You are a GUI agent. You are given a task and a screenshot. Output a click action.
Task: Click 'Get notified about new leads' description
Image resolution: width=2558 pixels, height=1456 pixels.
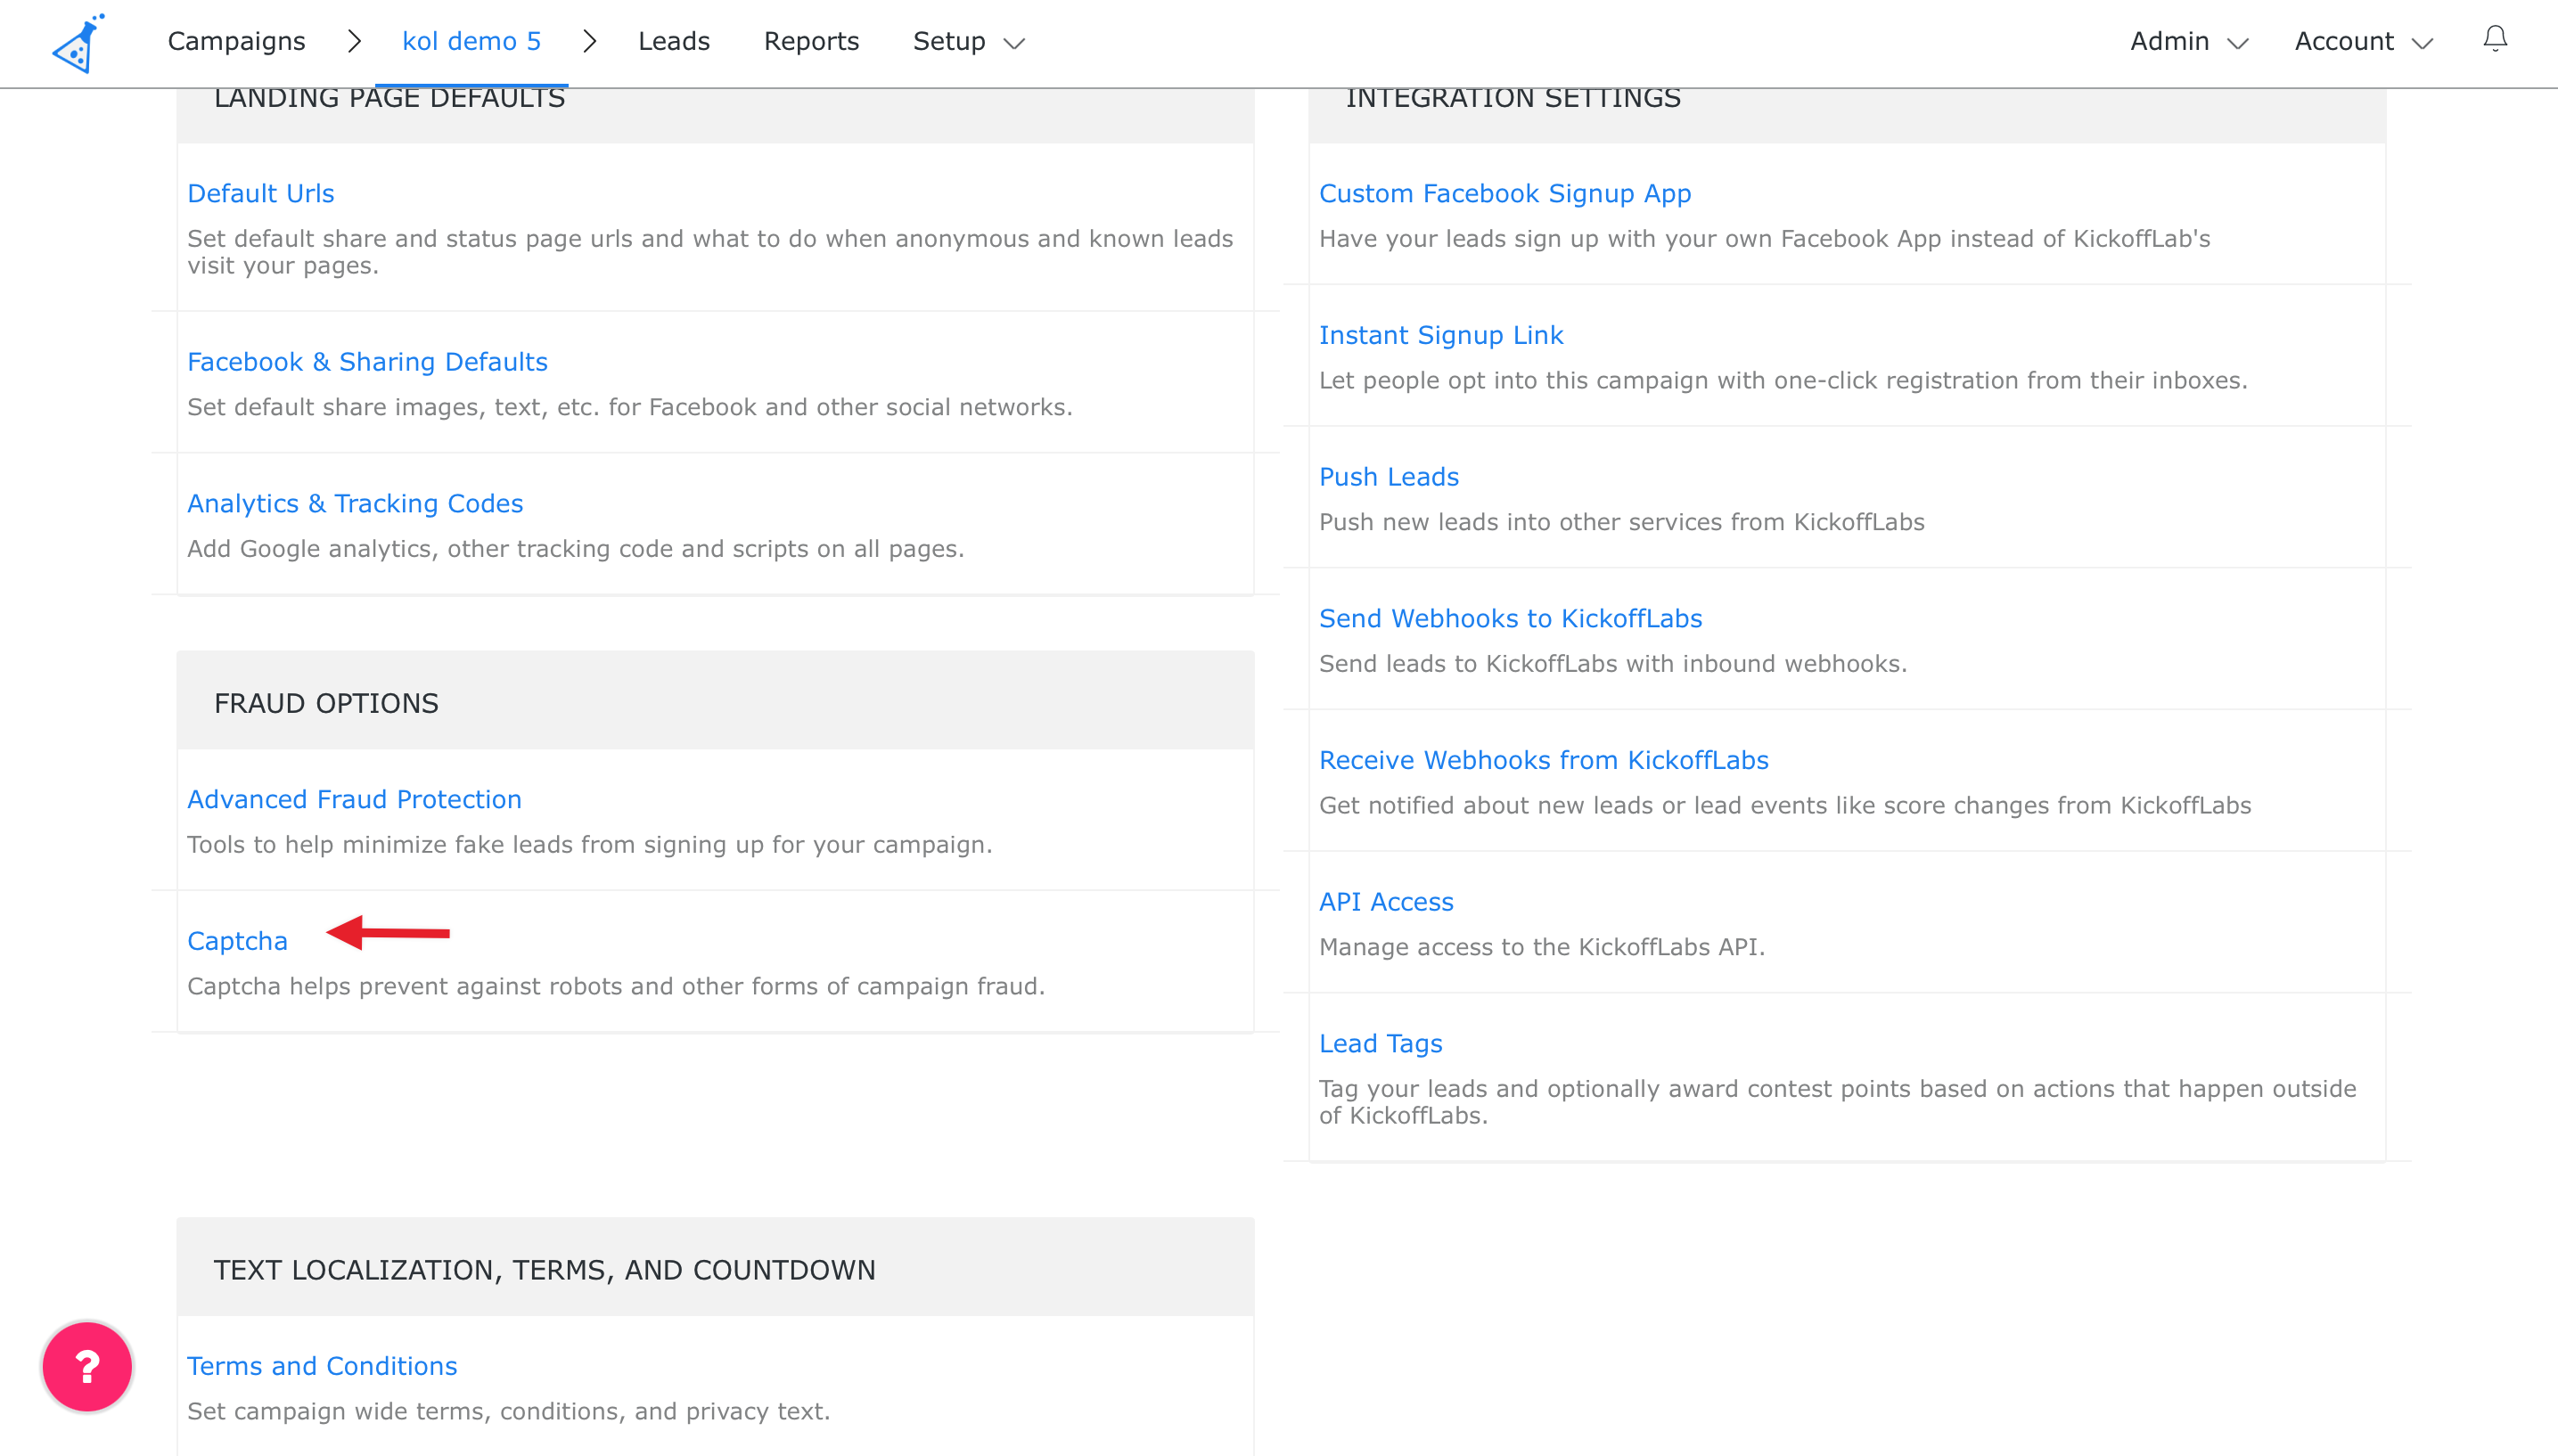[x=1785, y=806]
